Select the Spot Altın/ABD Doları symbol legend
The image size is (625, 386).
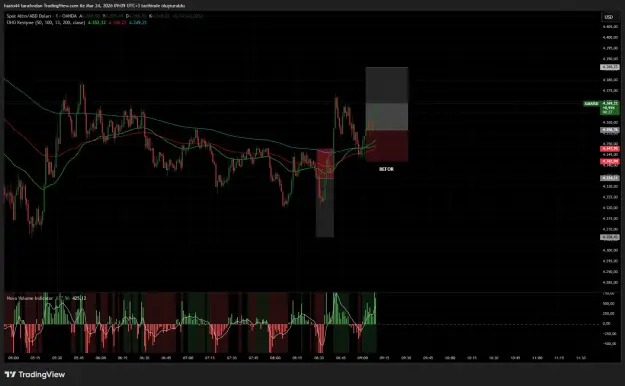(x=41, y=16)
